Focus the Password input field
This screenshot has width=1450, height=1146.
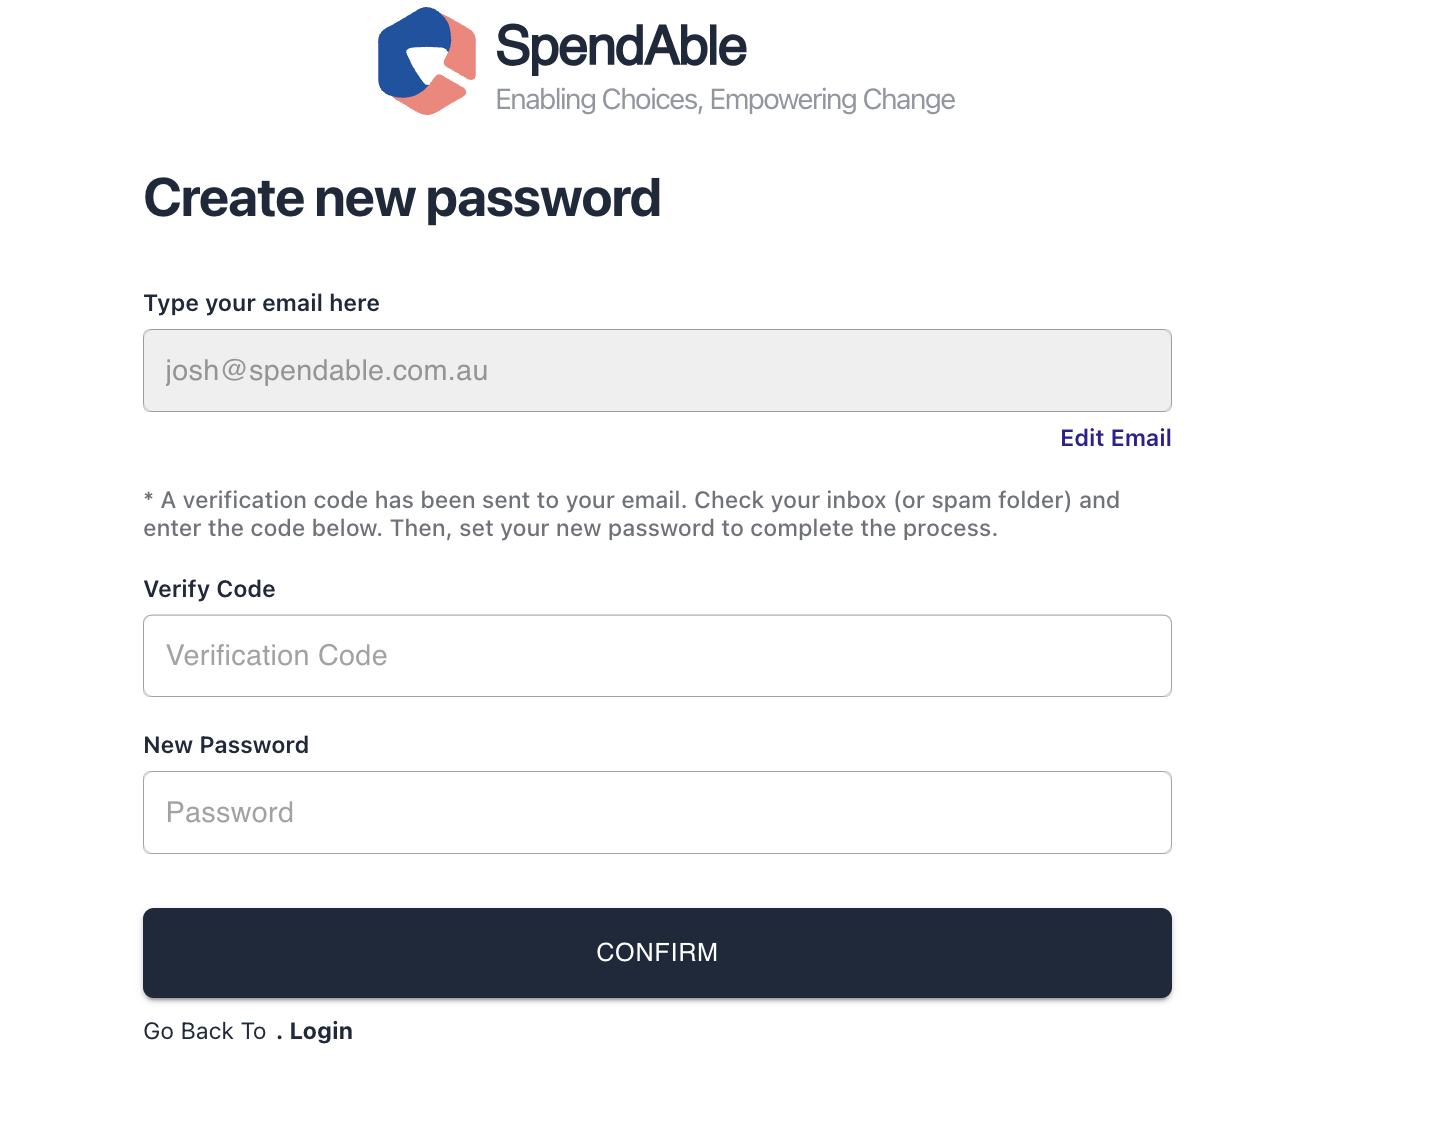tap(657, 812)
